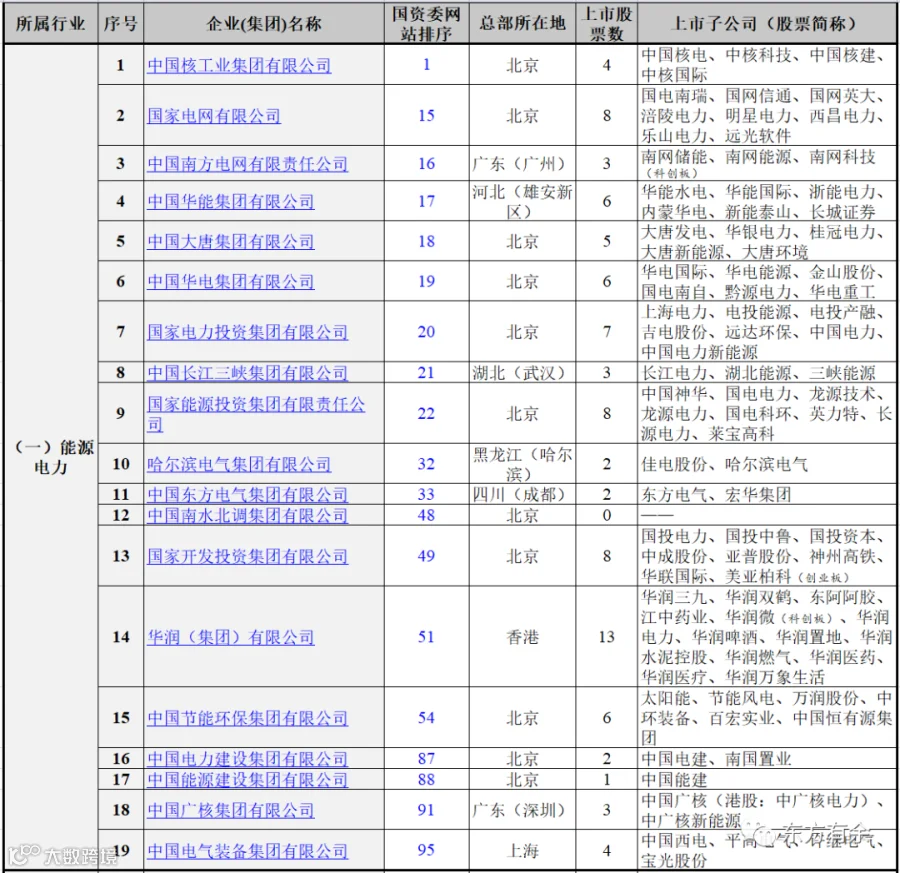Image resolution: width=900 pixels, height=873 pixels.
Task: Open the 中国华能集团有限公司 link
Action: (x=230, y=201)
